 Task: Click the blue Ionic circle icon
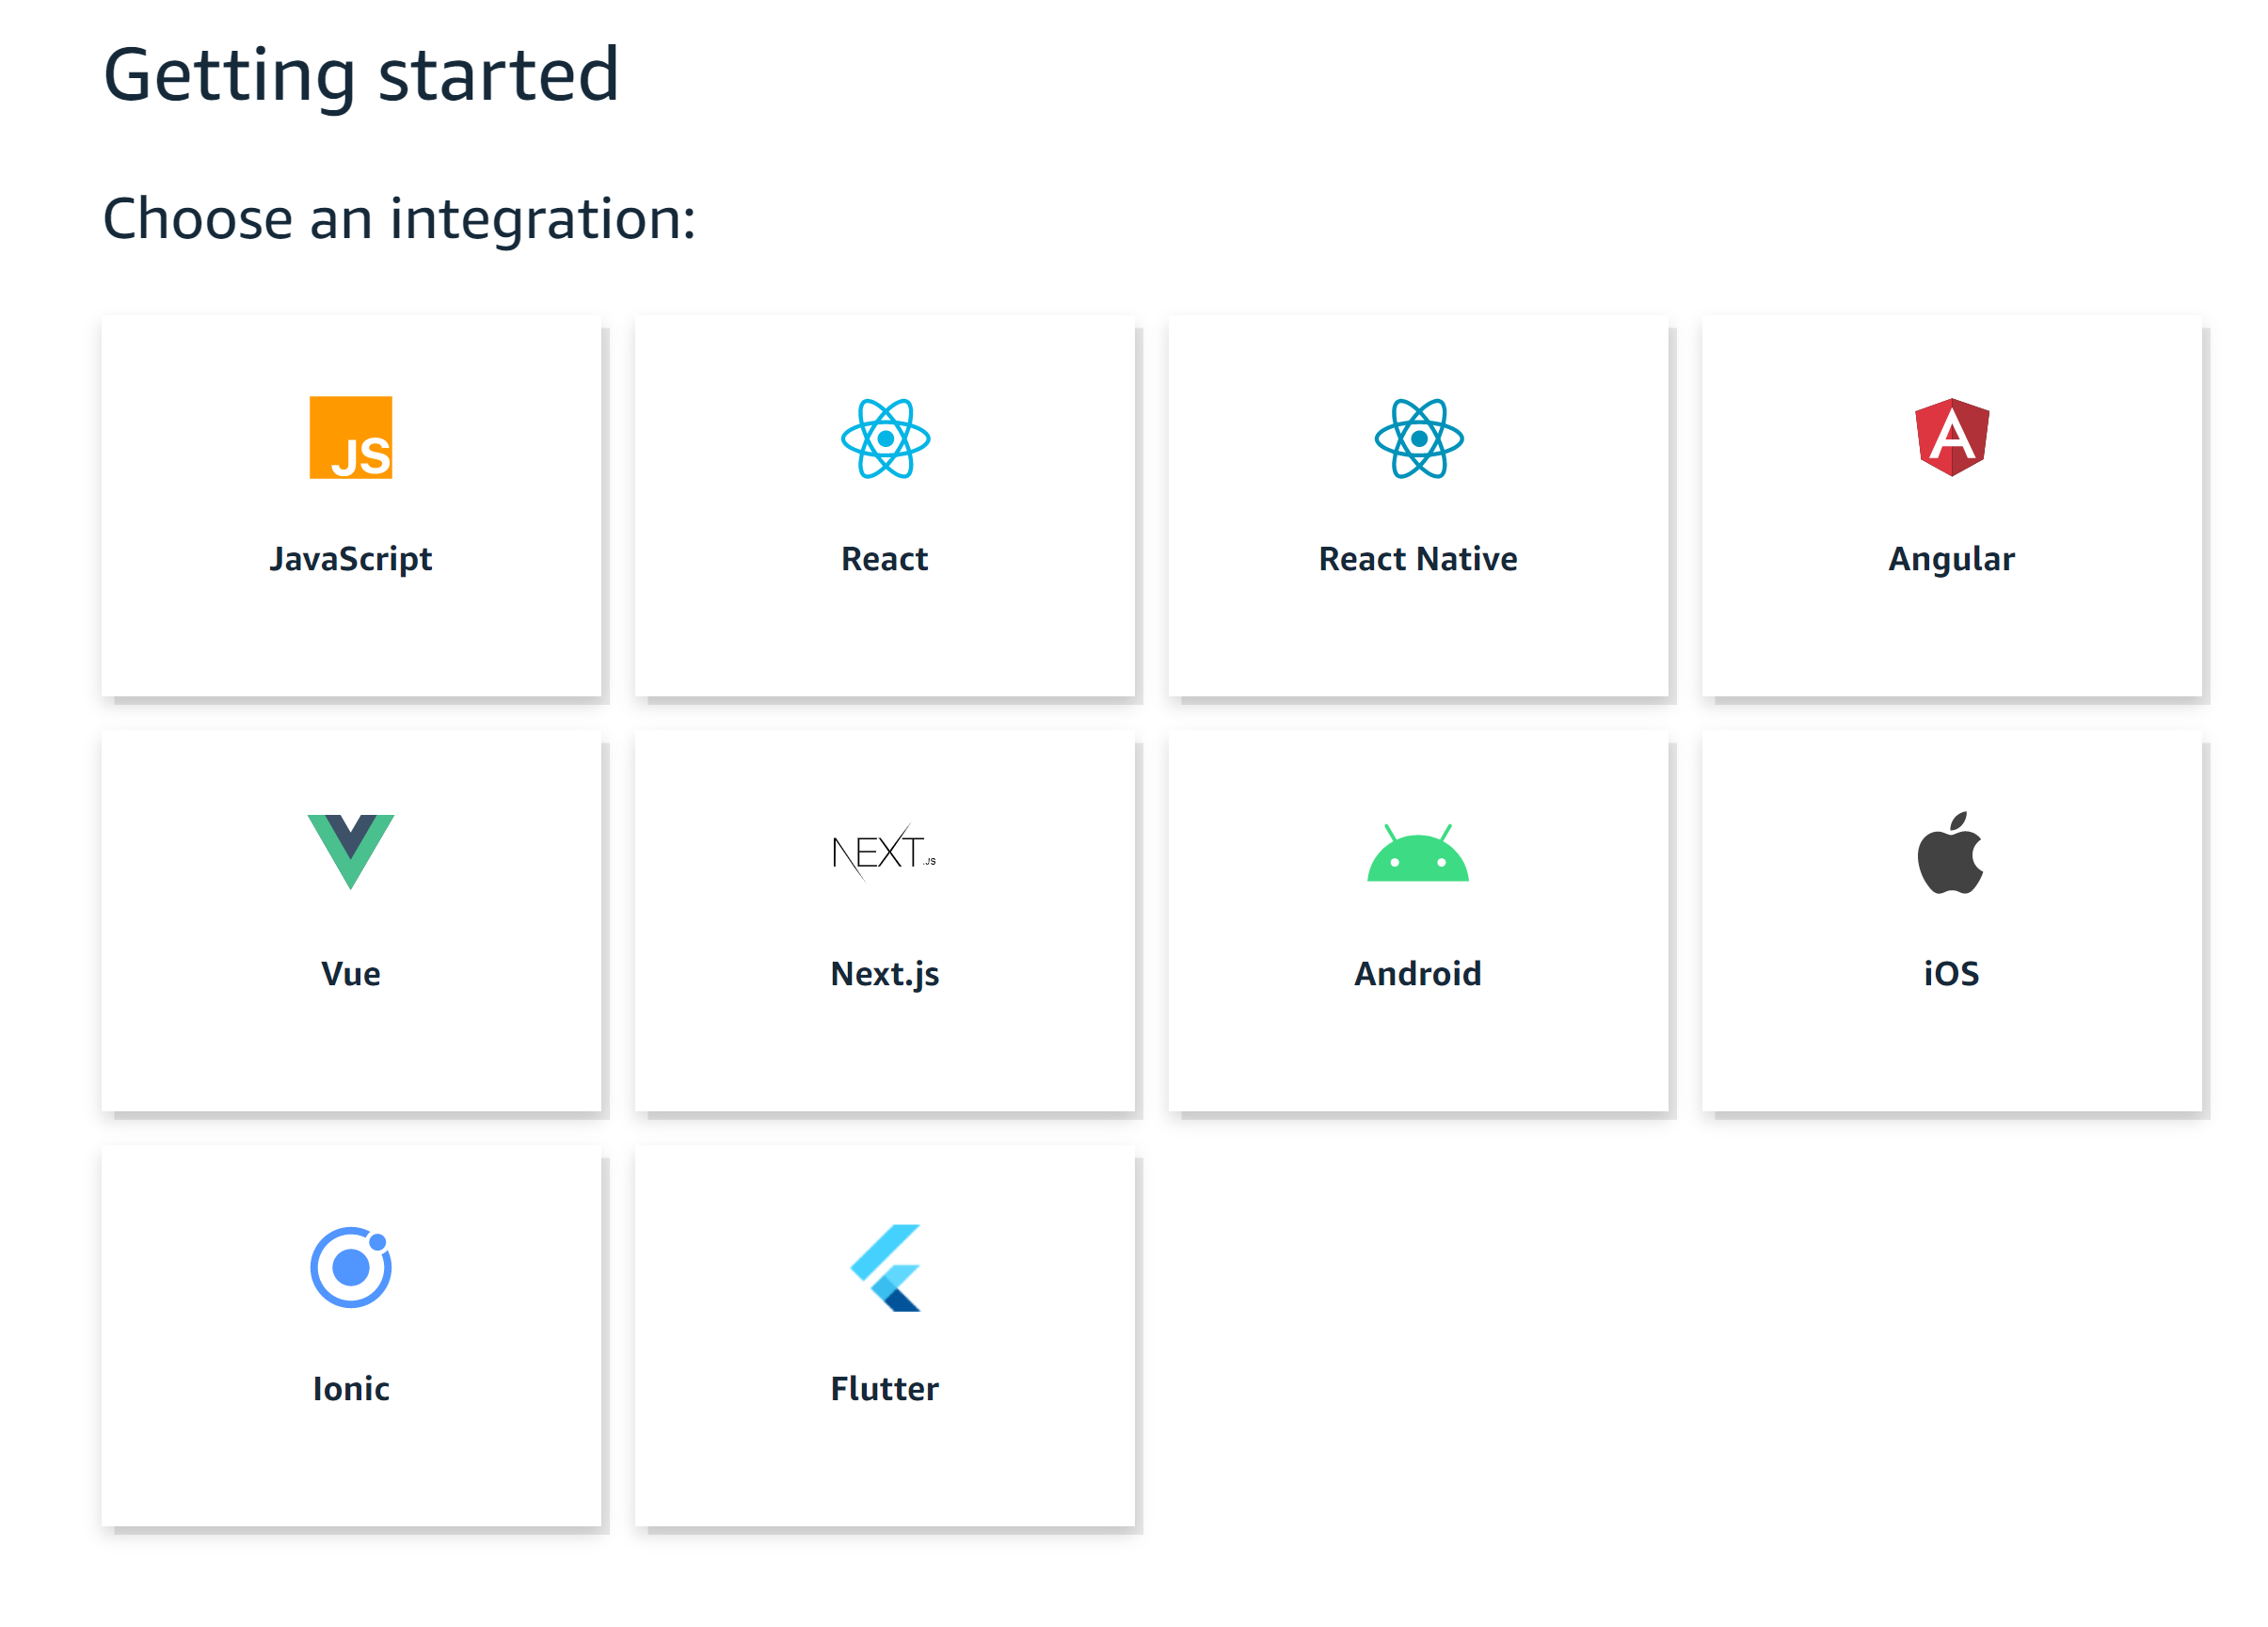[350, 1267]
